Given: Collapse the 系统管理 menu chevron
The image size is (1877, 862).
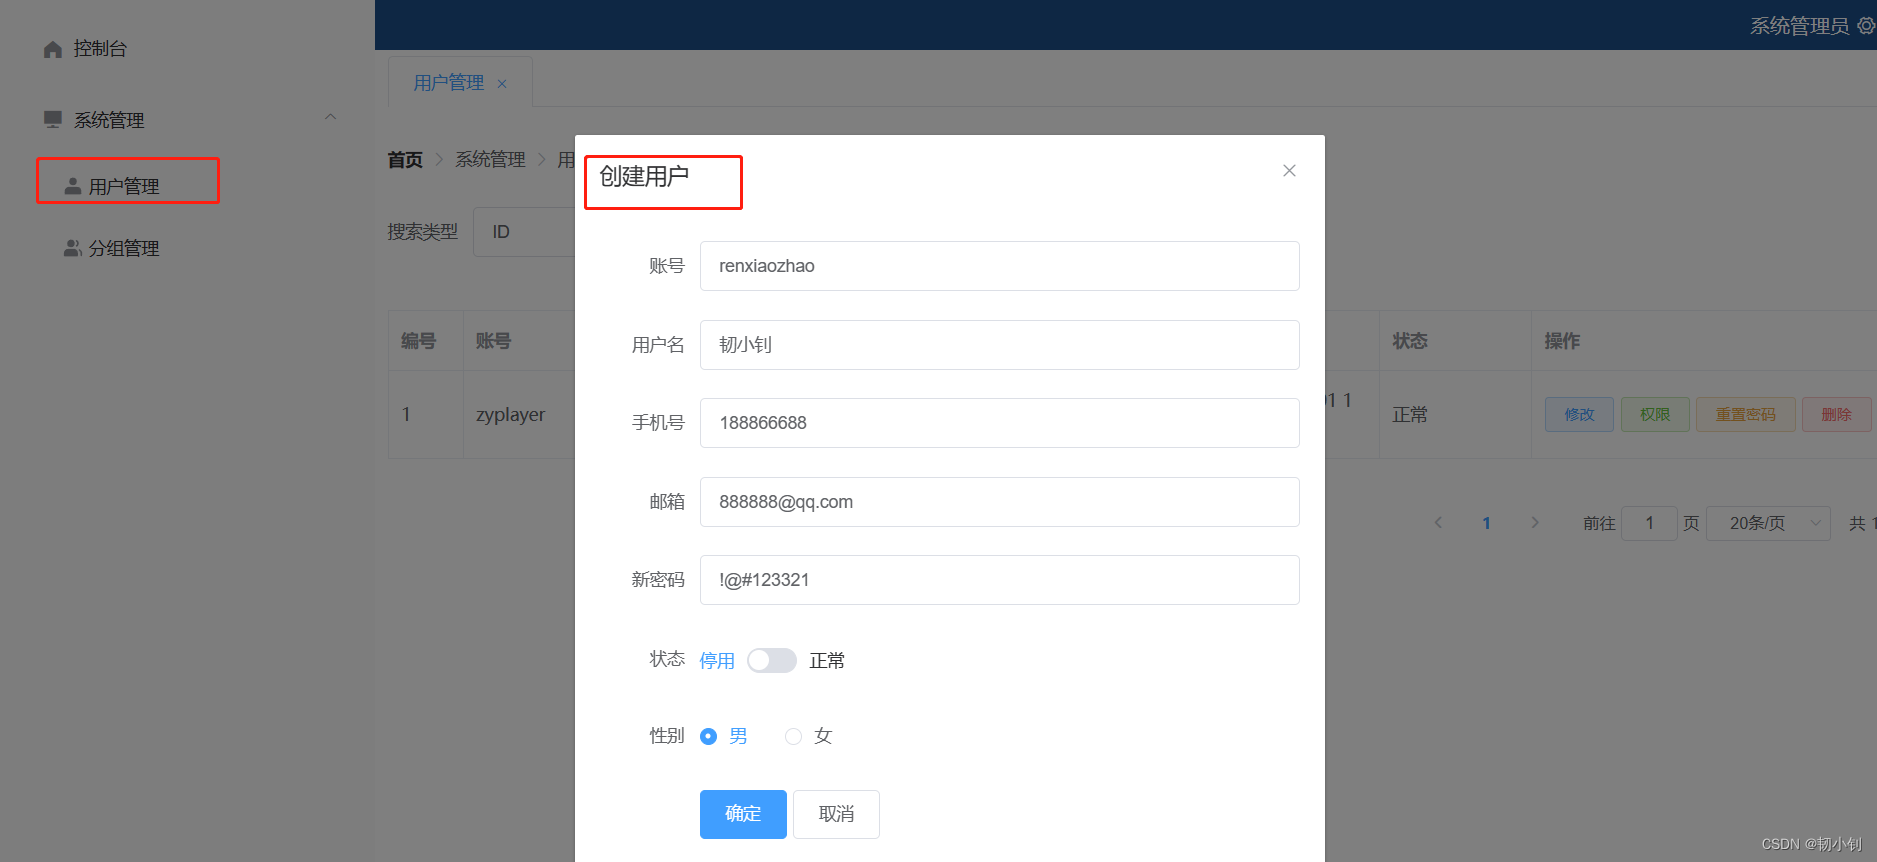Looking at the screenshot, I should (330, 118).
